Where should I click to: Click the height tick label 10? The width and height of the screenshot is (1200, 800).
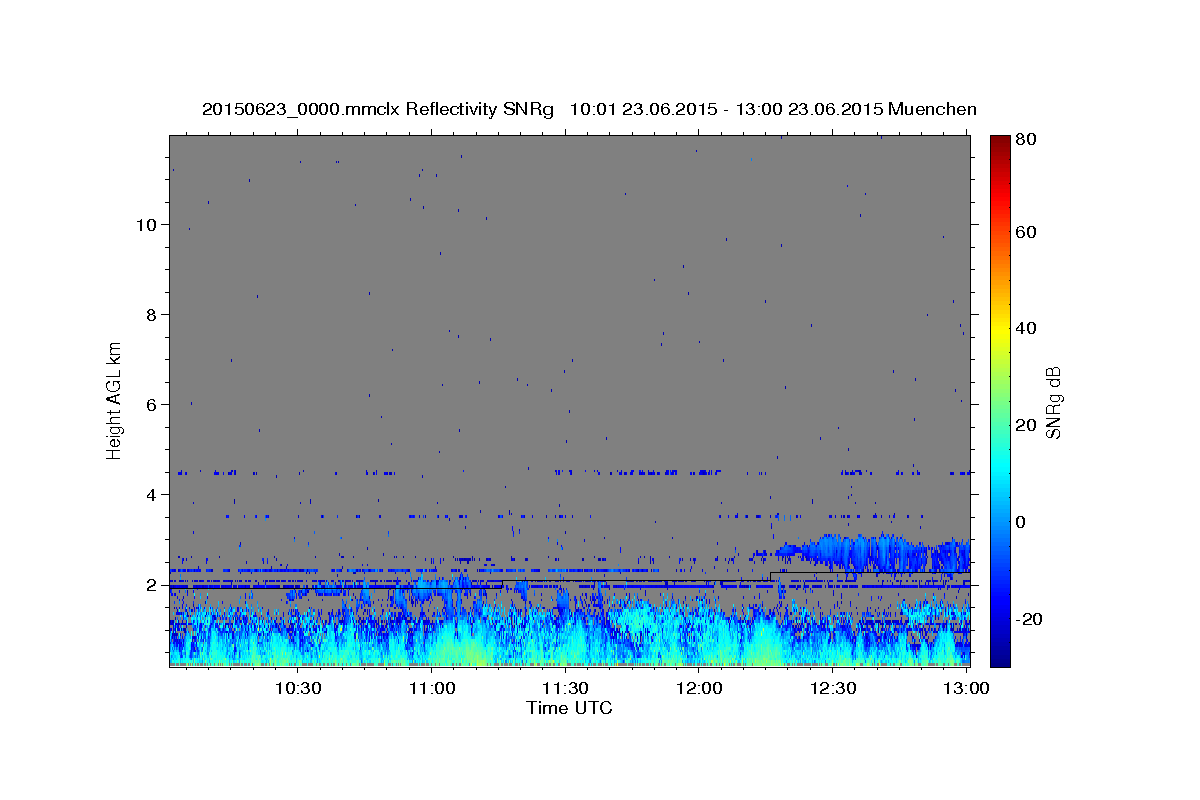148,224
